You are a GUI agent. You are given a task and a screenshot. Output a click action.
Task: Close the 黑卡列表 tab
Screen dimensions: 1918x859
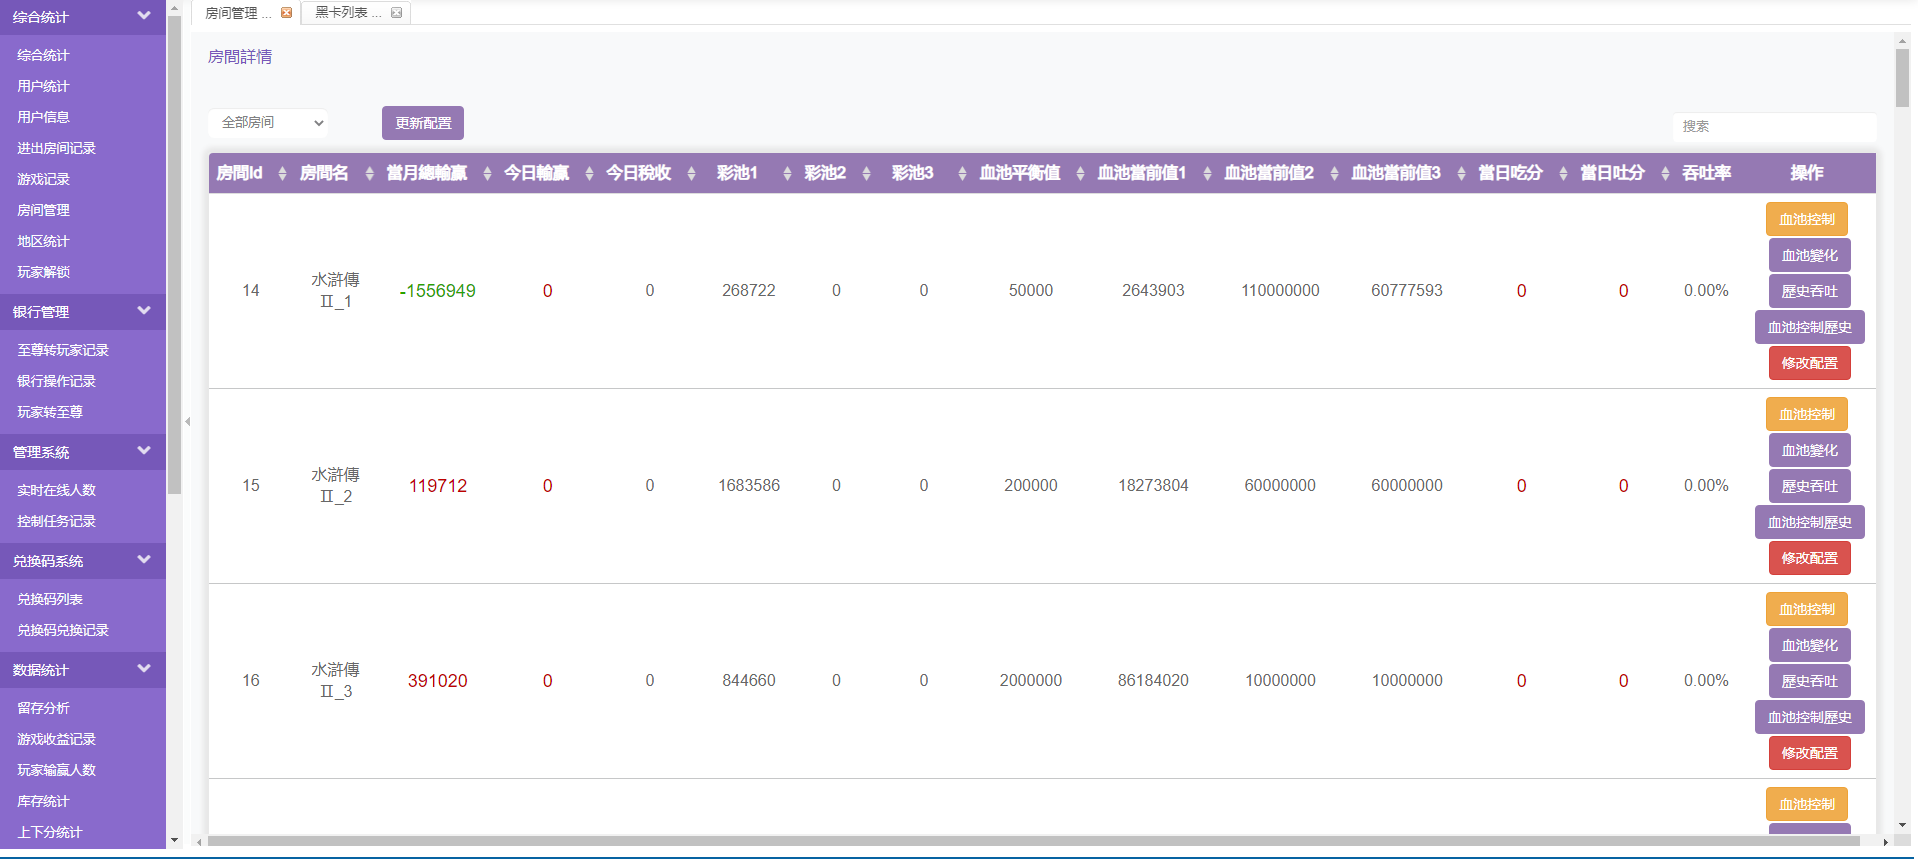pyautogui.click(x=397, y=13)
